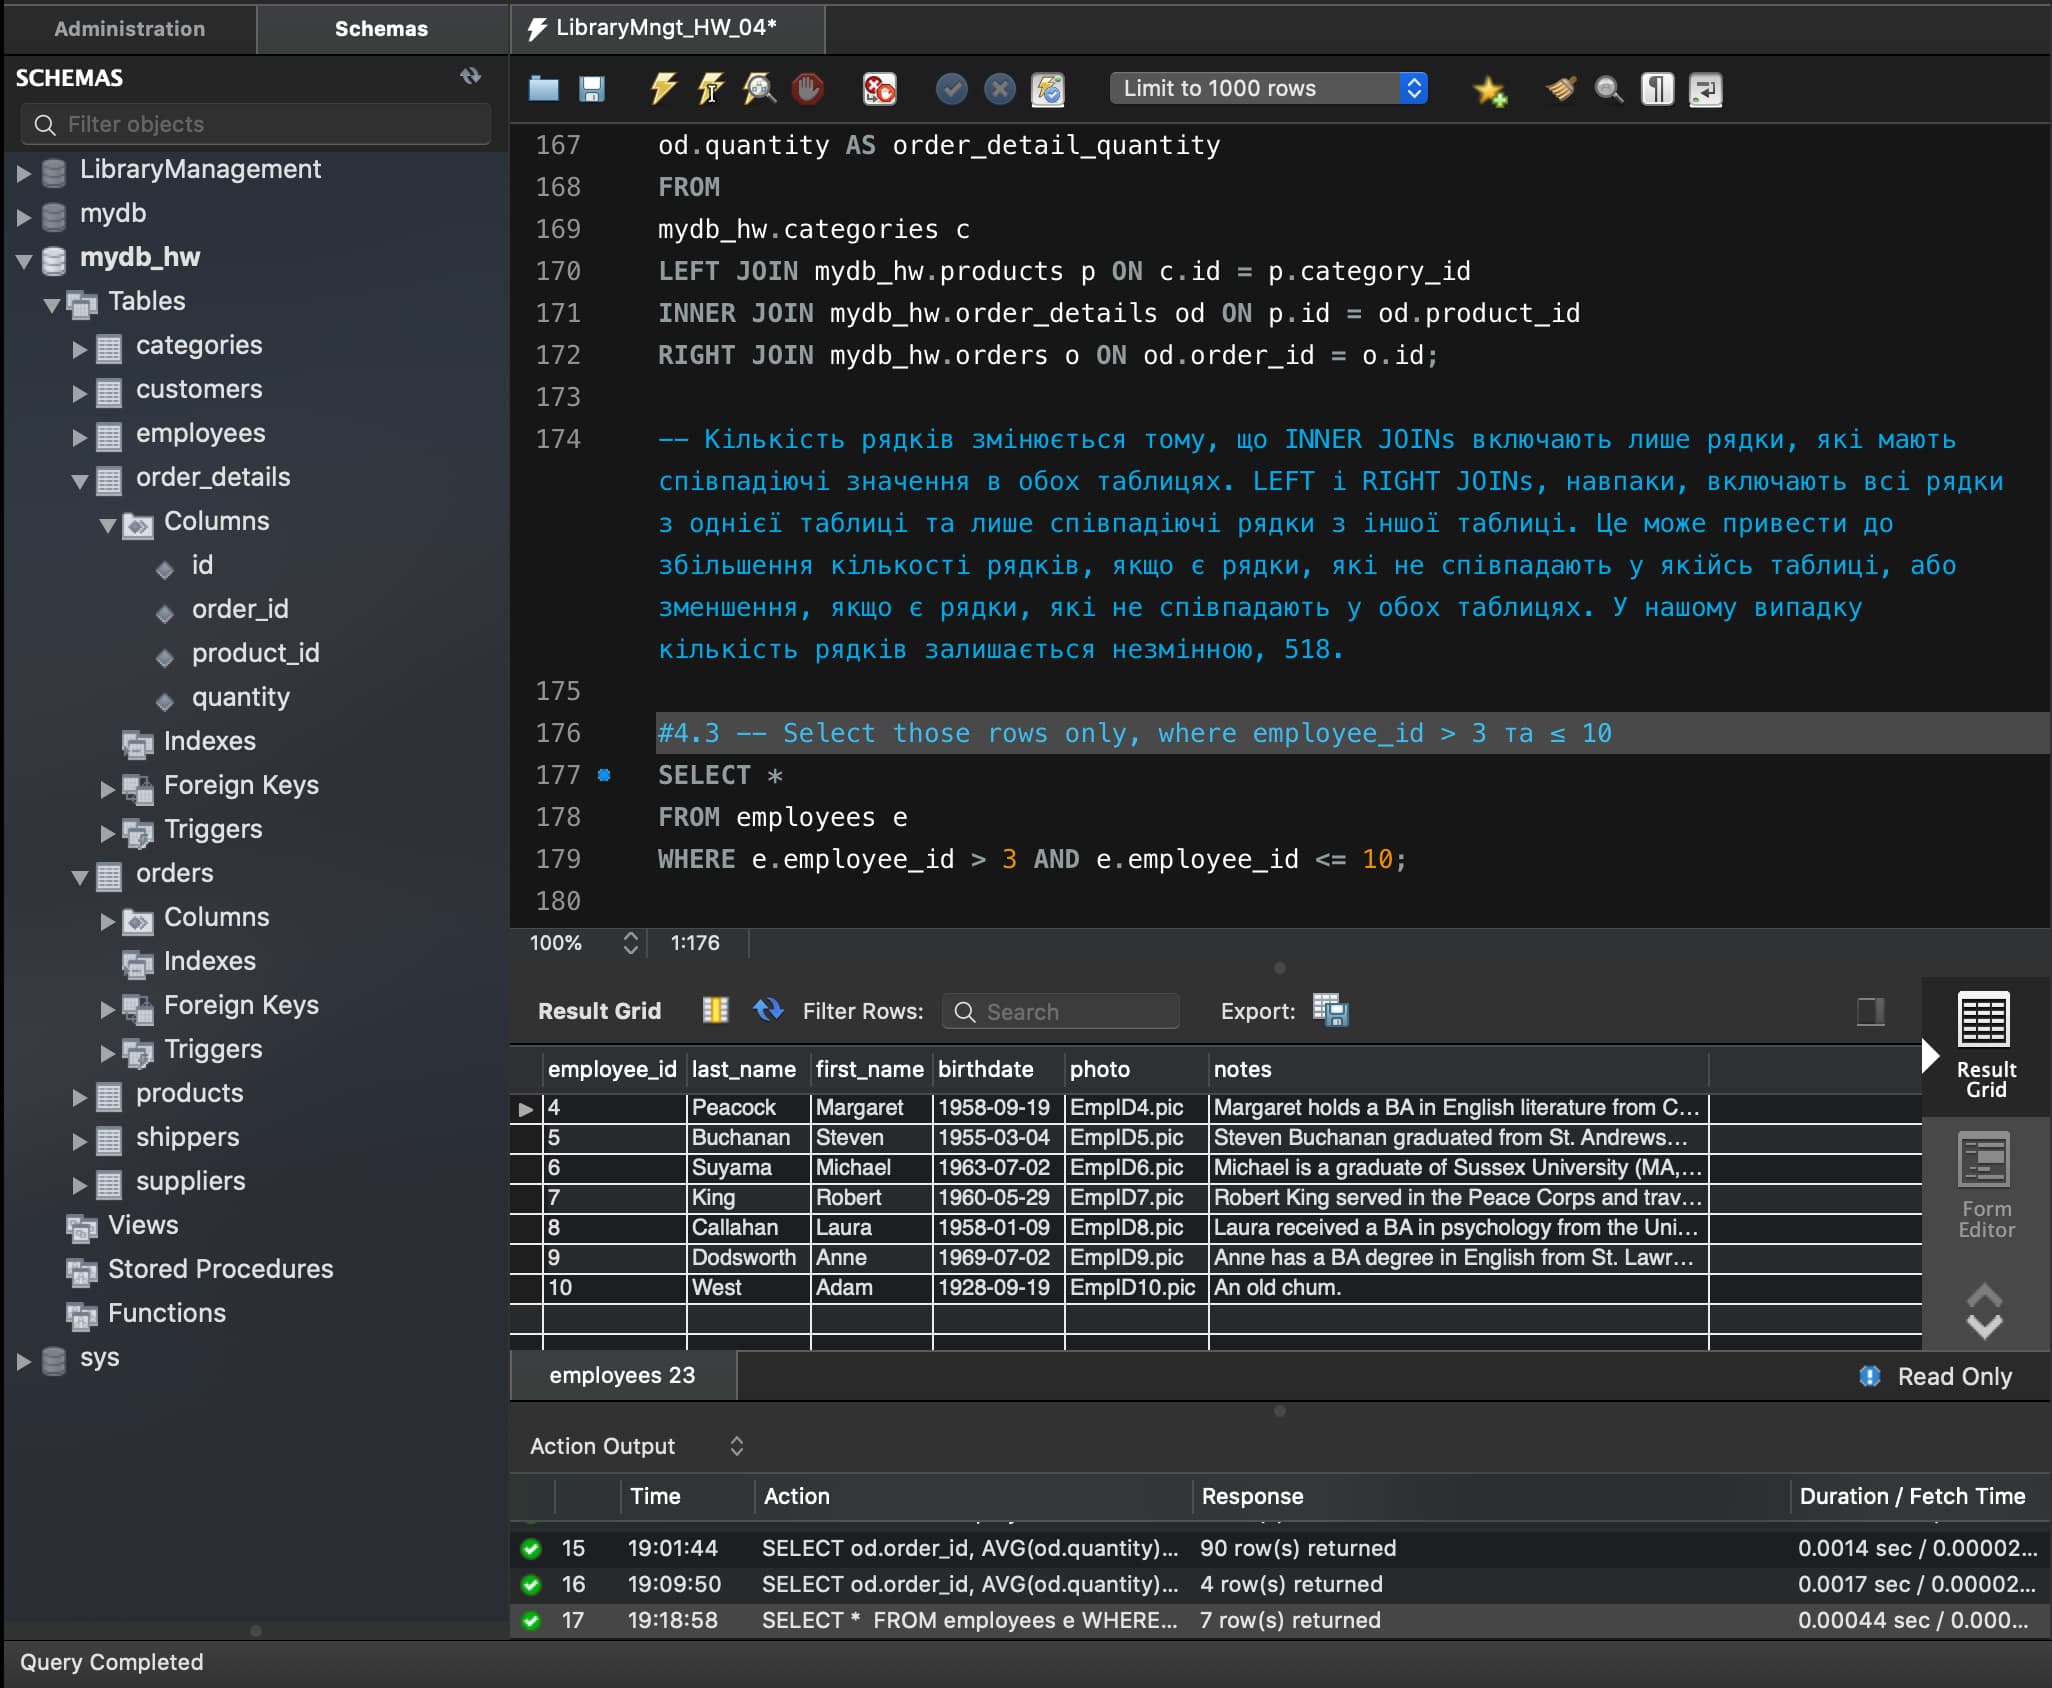The image size is (2052, 1688).
Task: Click the execute statement under cursor icon
Action: [x=711, y=89]
